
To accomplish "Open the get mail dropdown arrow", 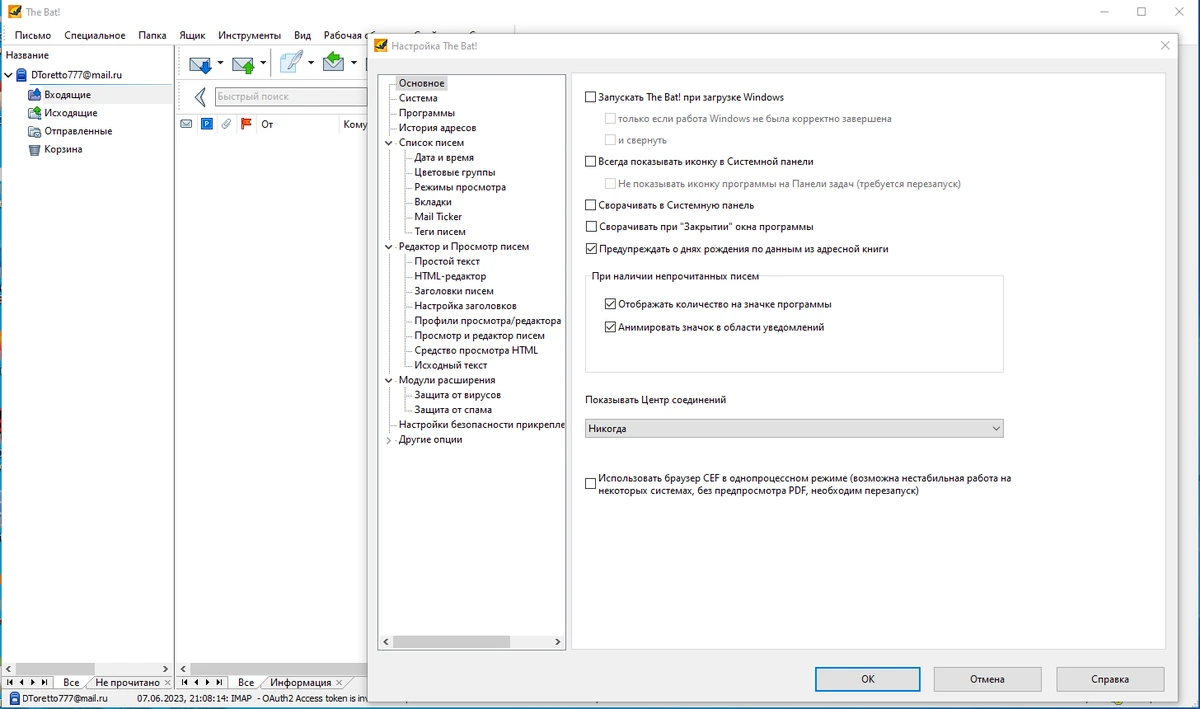I will (221, 64).
